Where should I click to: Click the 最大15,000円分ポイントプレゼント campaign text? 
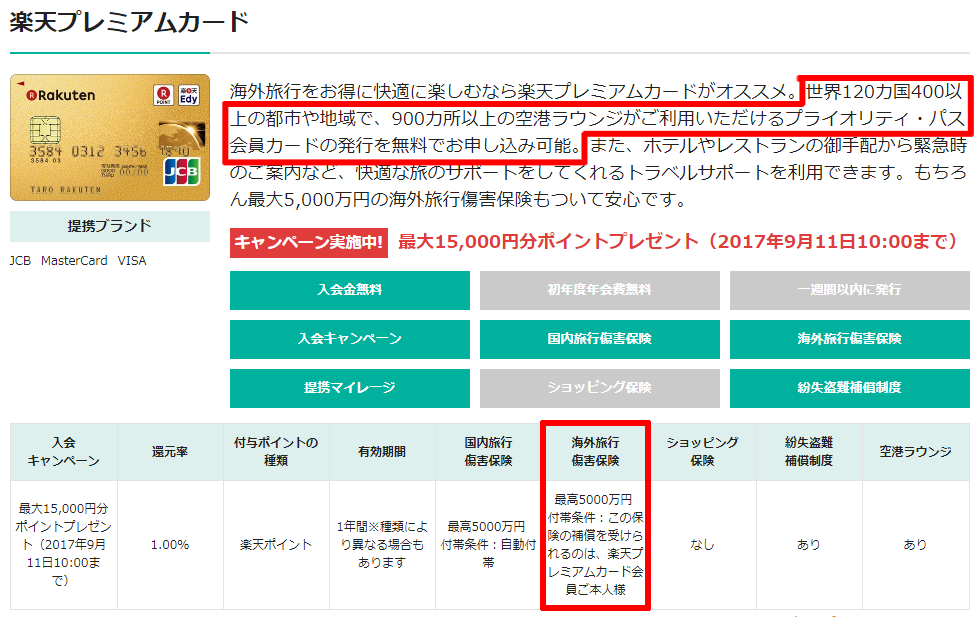(677, 242)
